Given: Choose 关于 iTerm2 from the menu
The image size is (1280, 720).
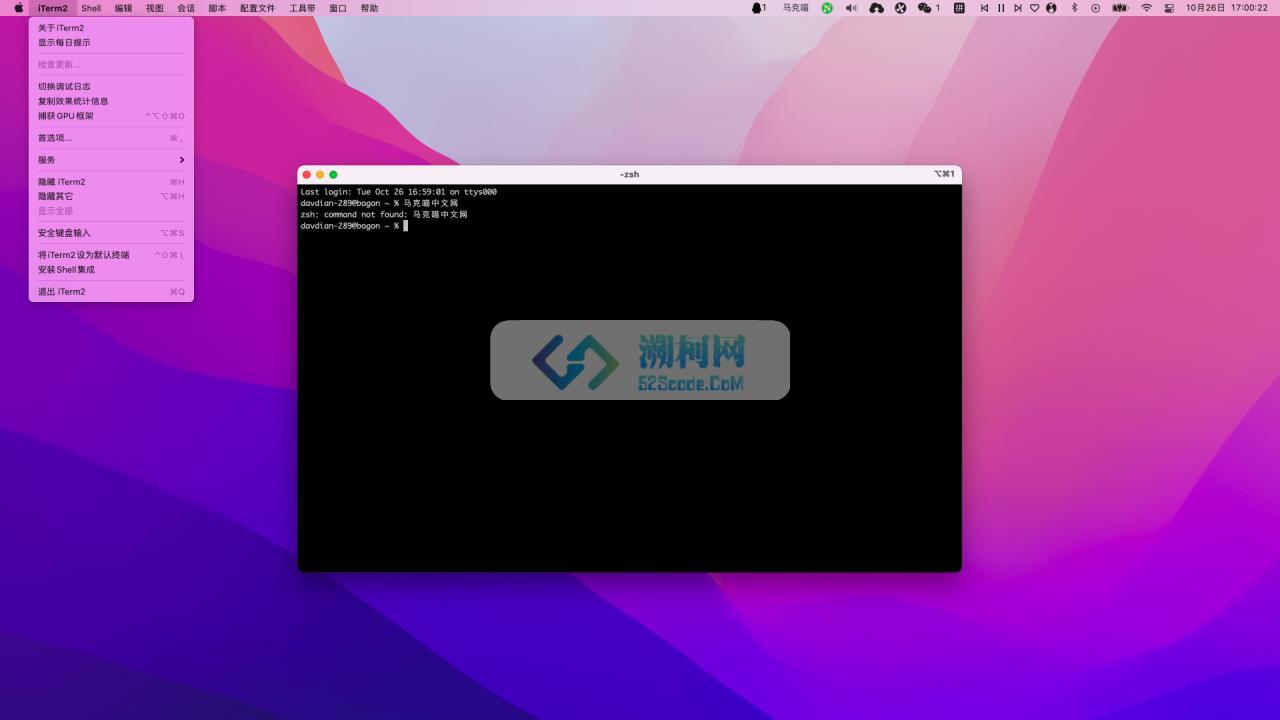Looking at the screenshot, I should 111,28.
